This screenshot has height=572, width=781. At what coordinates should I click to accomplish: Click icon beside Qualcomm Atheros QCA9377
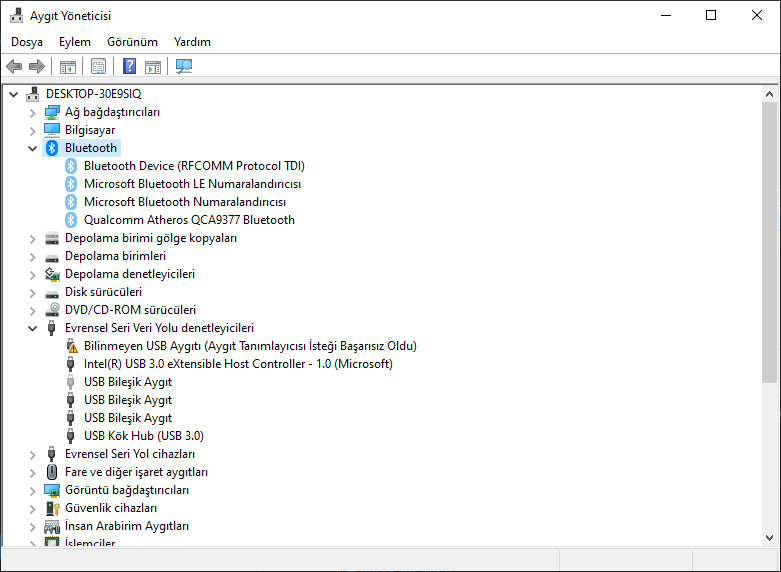point(71,220)
